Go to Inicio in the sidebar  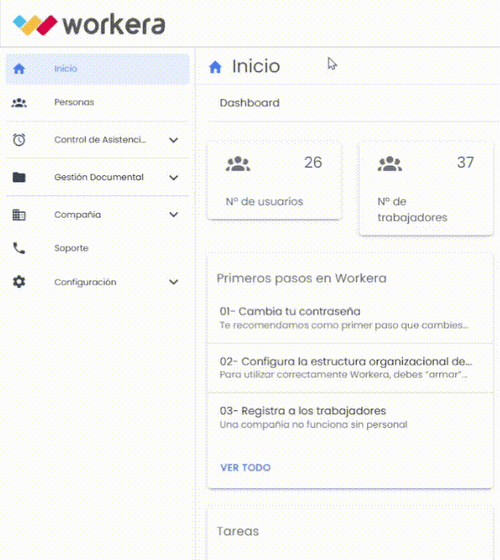pyautogui.click(x=98, y=69)
